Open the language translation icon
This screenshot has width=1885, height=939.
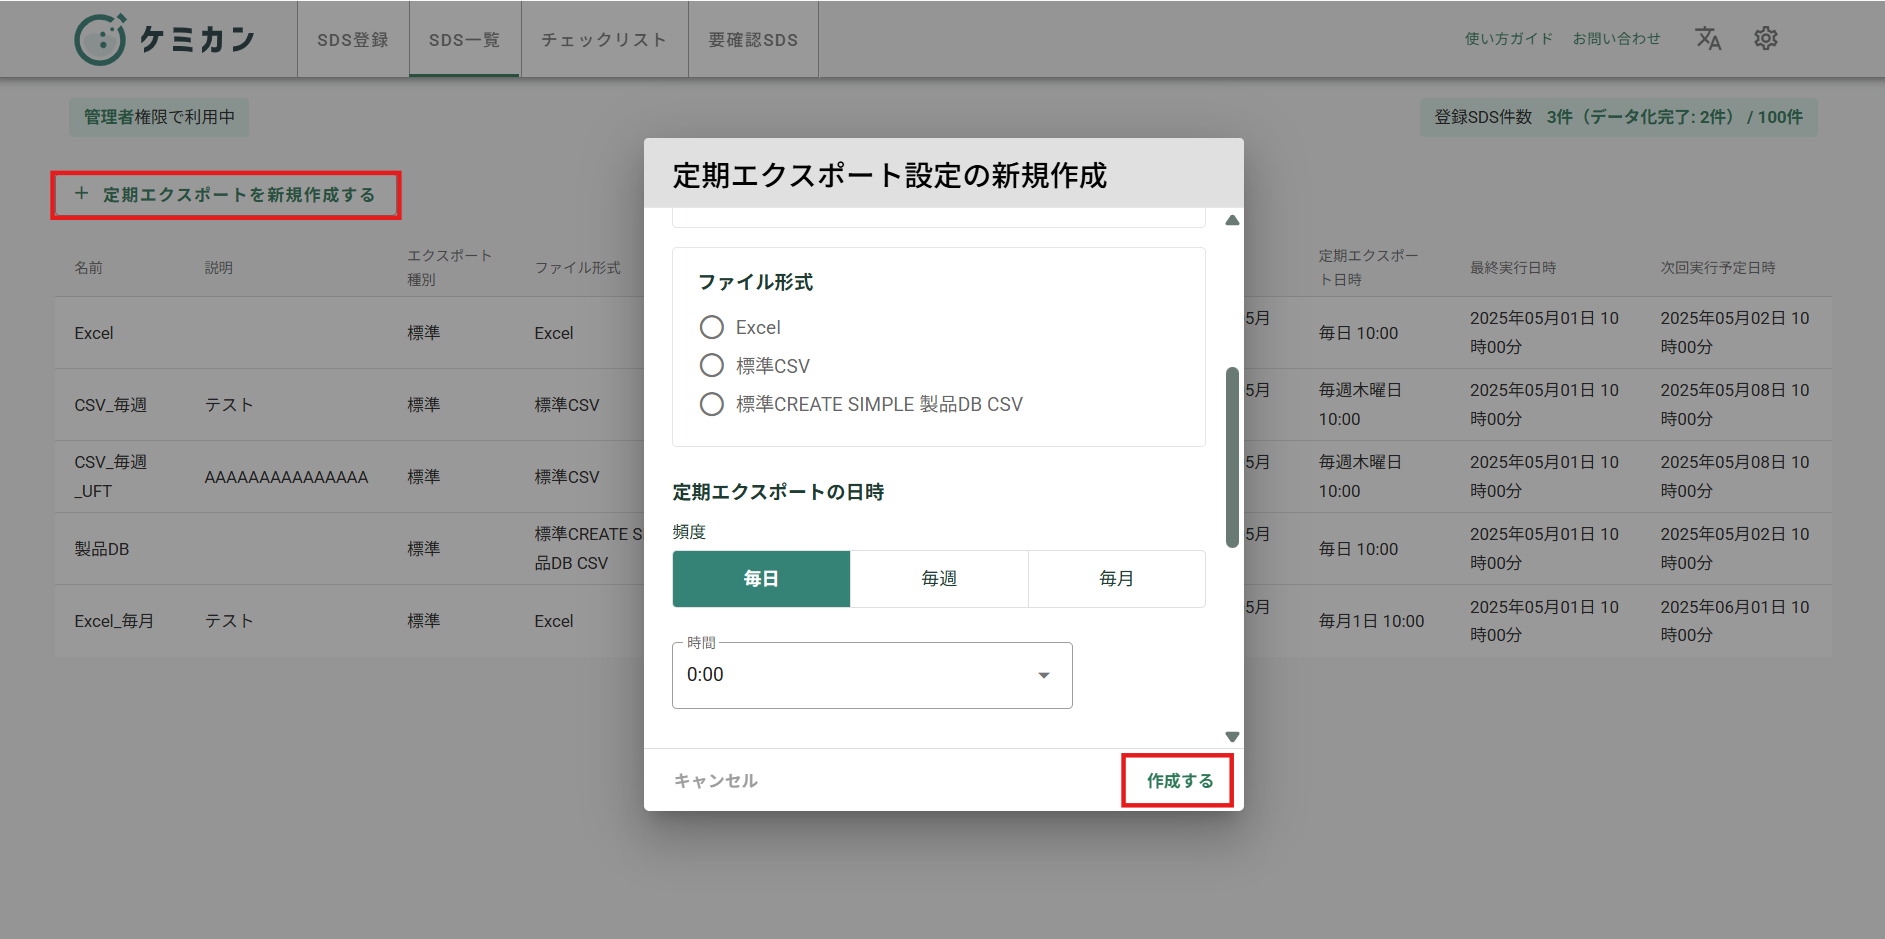(1708, 39)
